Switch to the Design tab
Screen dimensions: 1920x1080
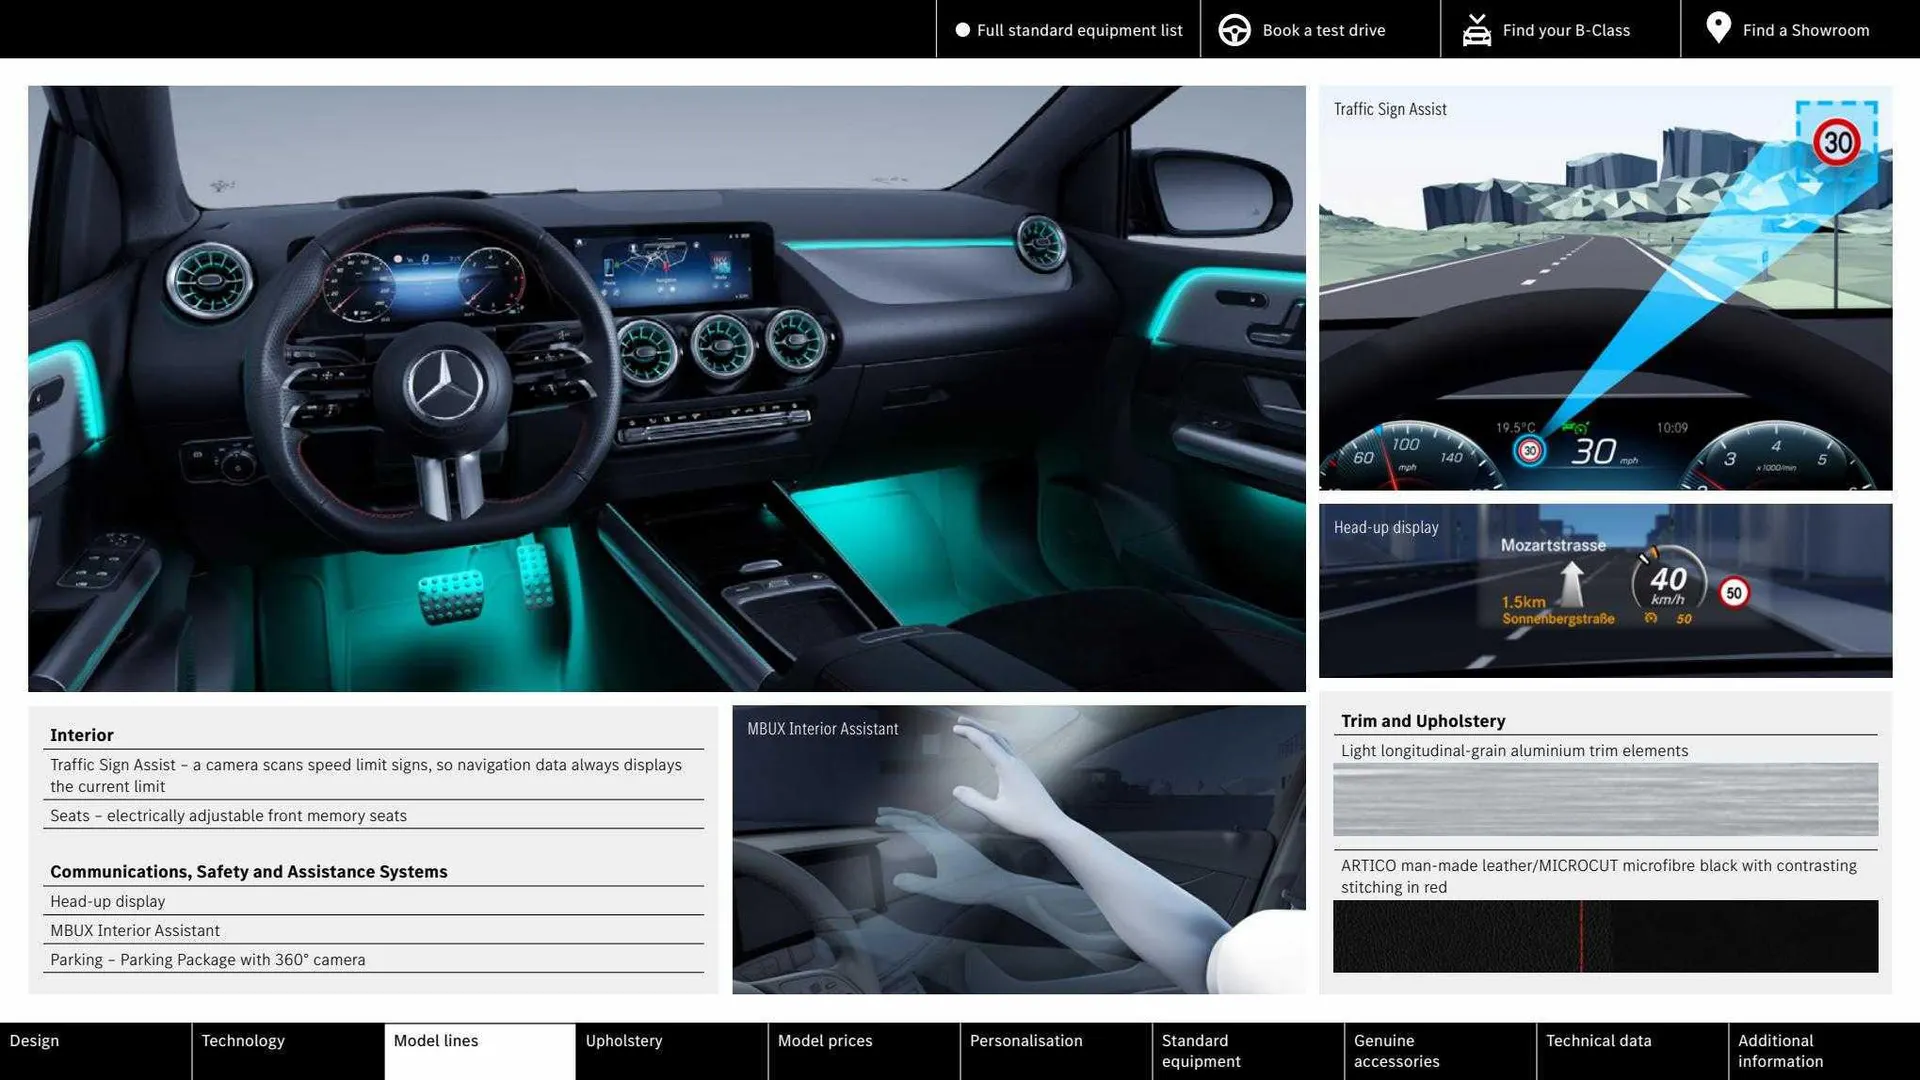click(95, 1050)
